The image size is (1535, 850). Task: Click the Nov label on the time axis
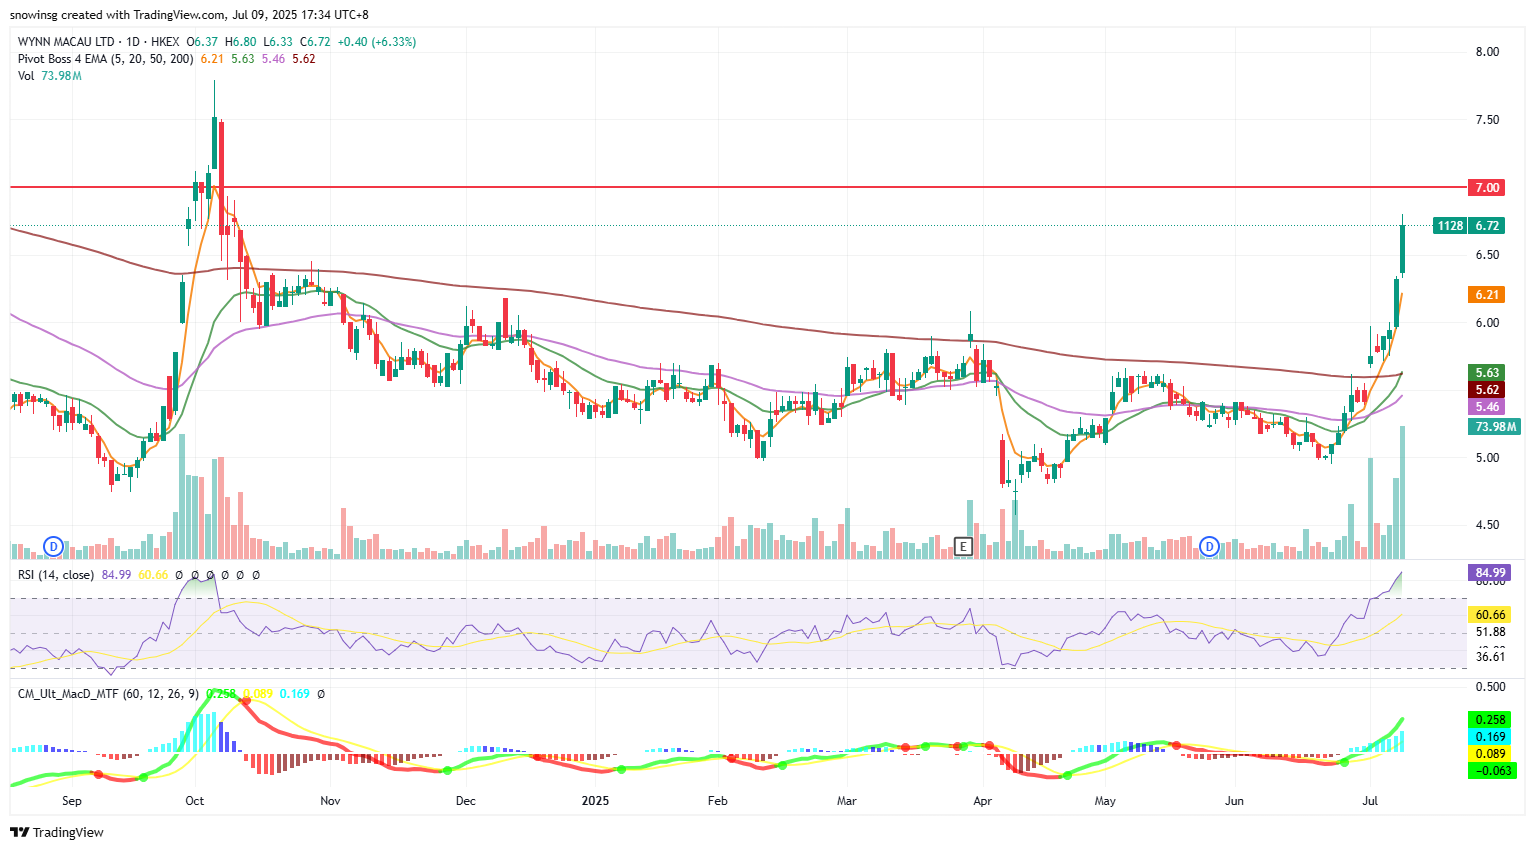pos(330,801)
